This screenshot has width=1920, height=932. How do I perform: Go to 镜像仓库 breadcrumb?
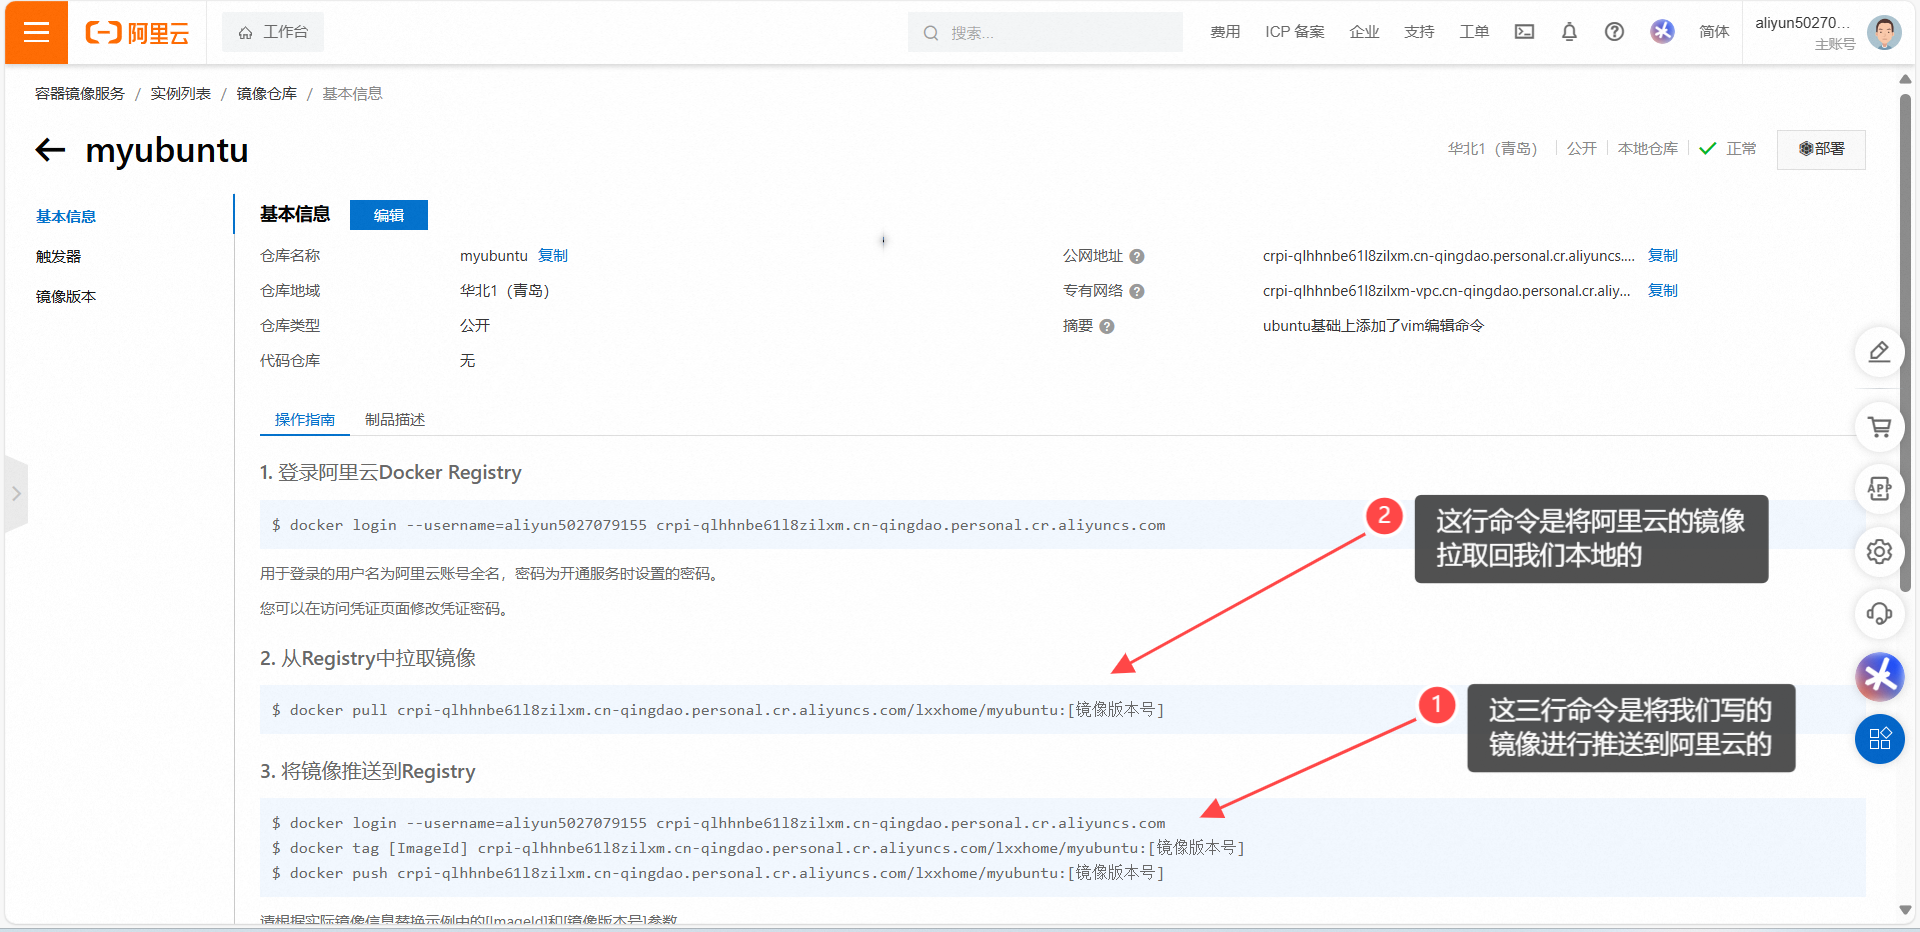pos(266,93)
